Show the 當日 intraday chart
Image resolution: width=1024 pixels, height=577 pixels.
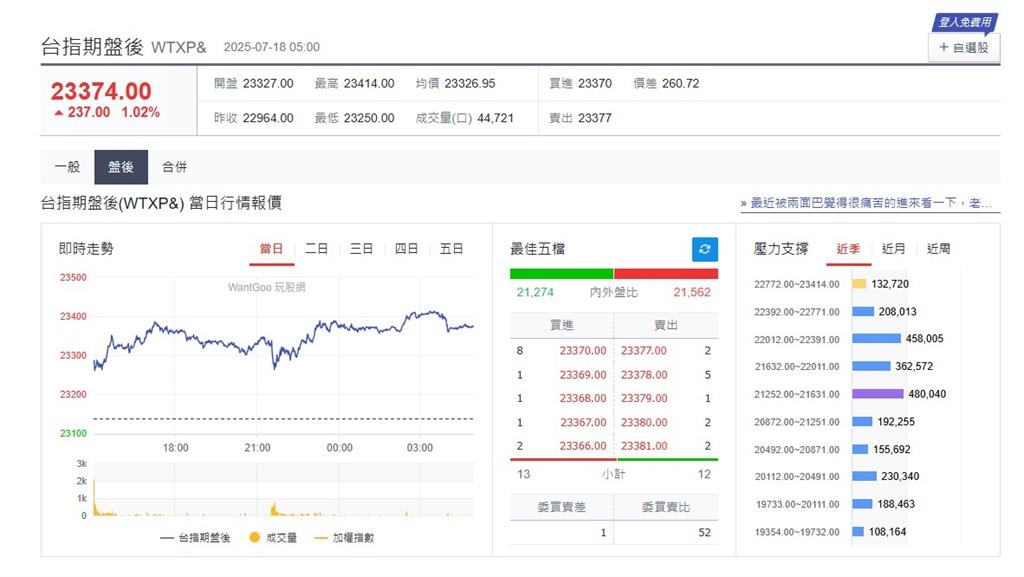[272, 249]
